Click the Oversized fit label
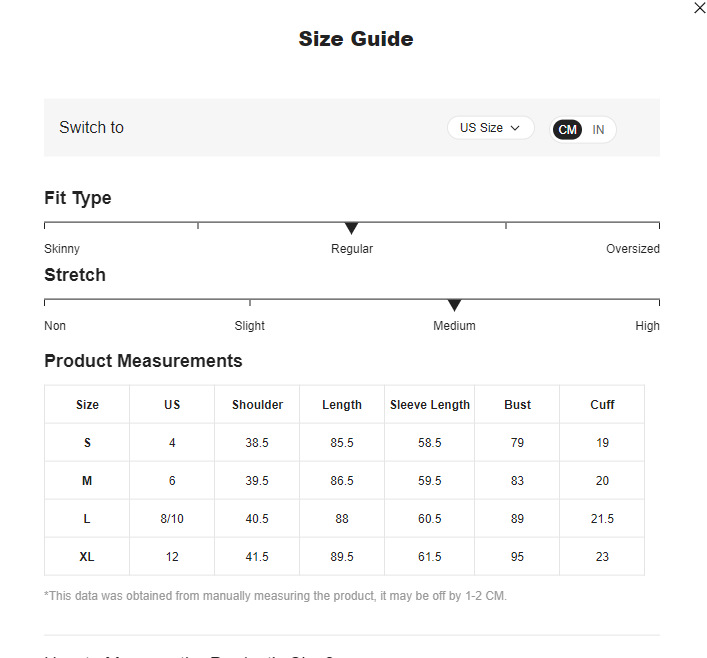Screen dimensions: 707x658 pyautogui.click(x=632, y=249)
